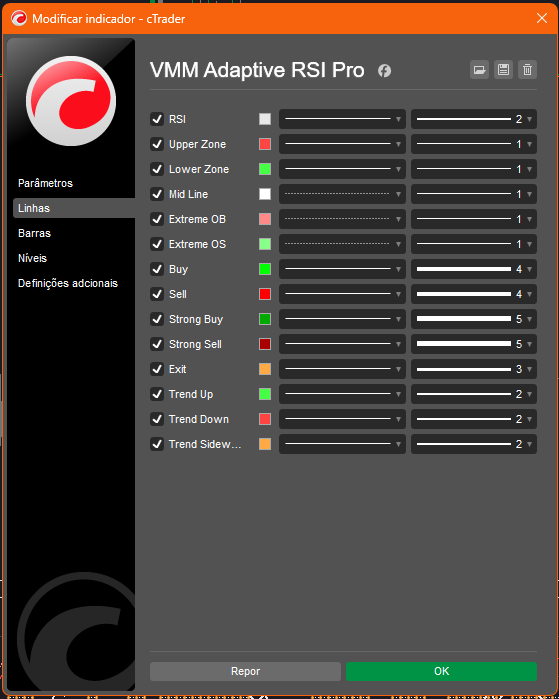Change the Strong Buy dark green swatch
This screenshot has width=559, height=699.
(x=265, y=319)
